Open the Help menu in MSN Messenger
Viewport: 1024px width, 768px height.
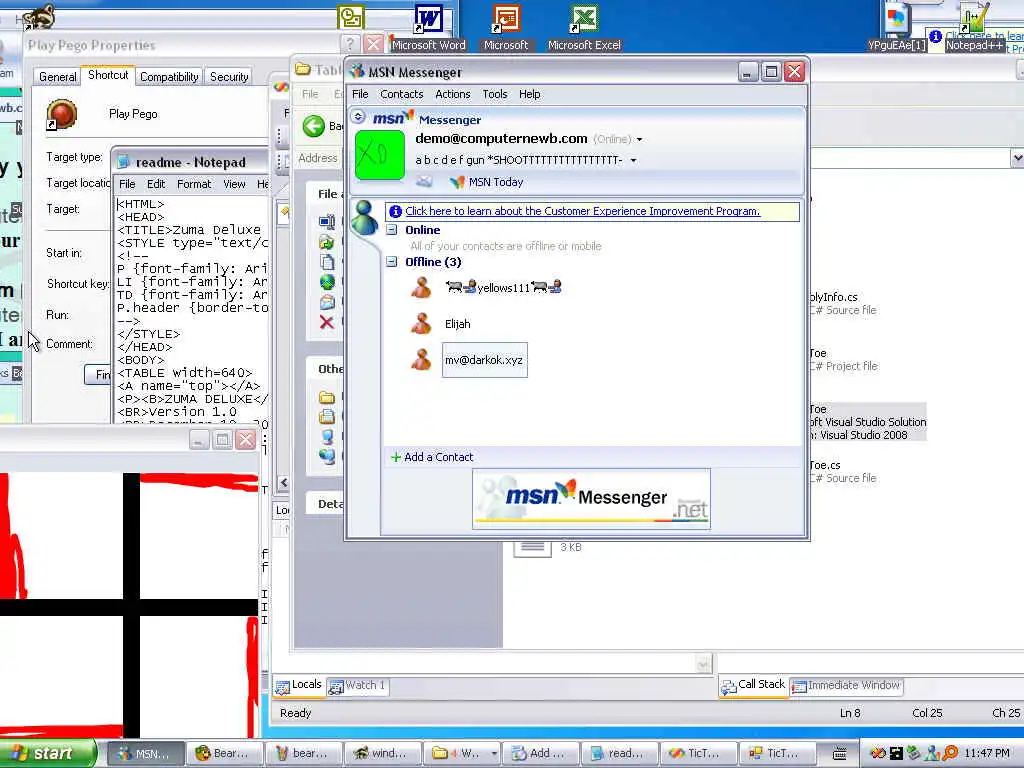coord(530,95)
